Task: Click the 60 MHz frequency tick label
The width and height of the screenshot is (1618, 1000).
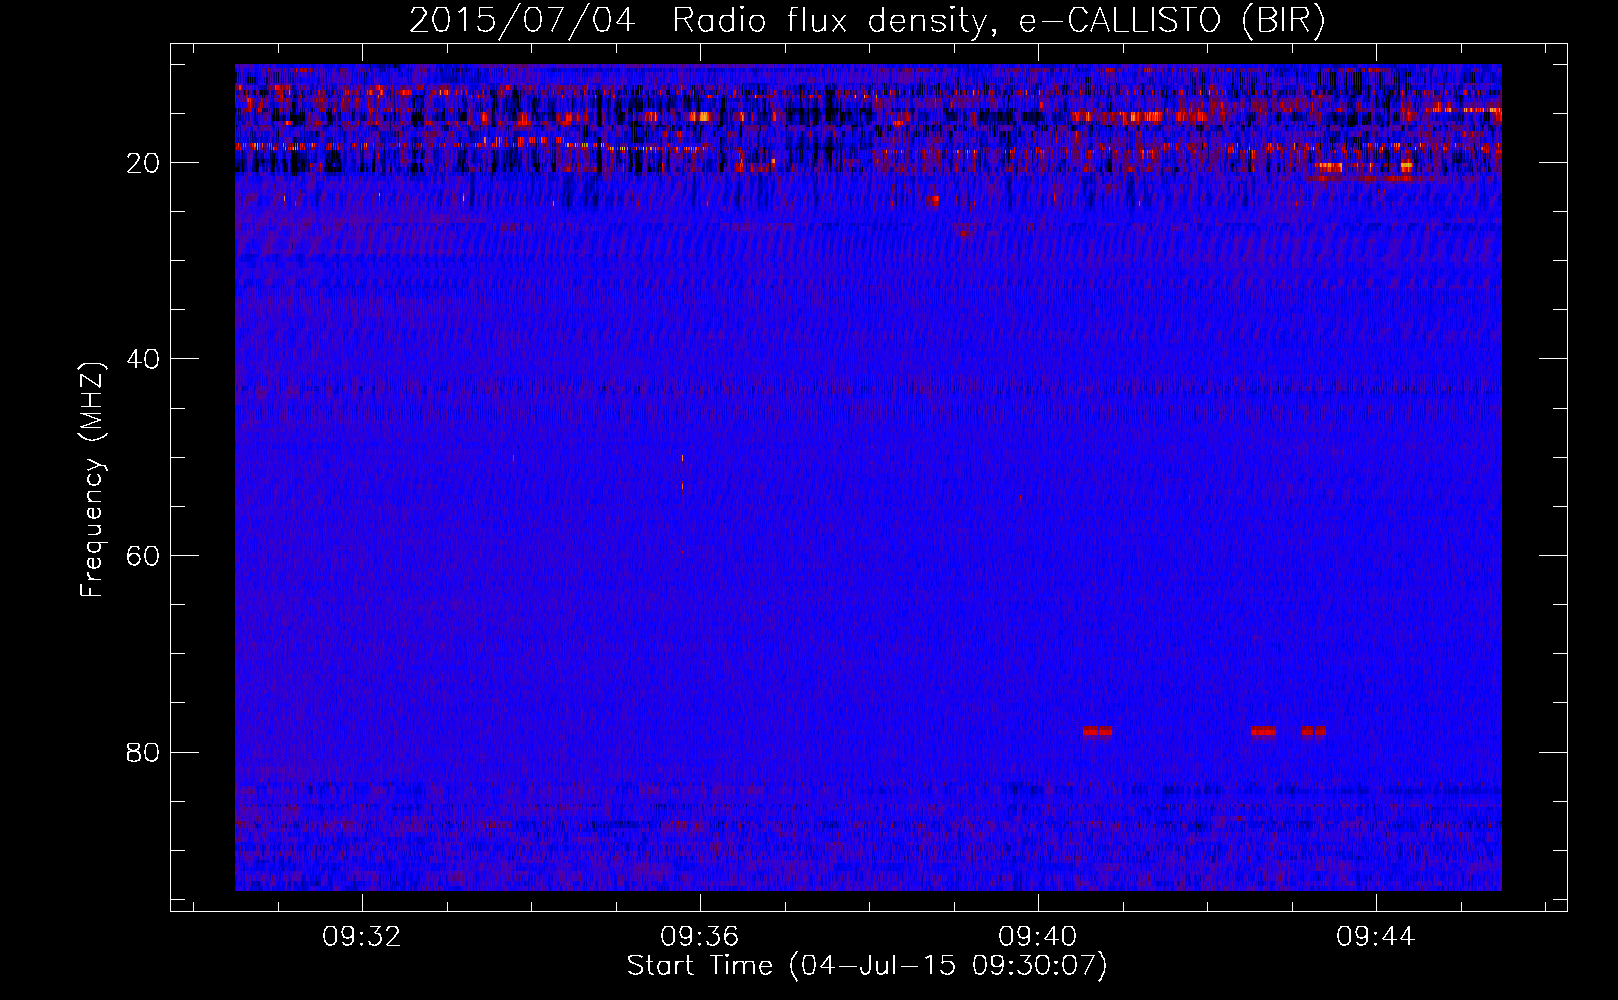Action: (144, 556)
